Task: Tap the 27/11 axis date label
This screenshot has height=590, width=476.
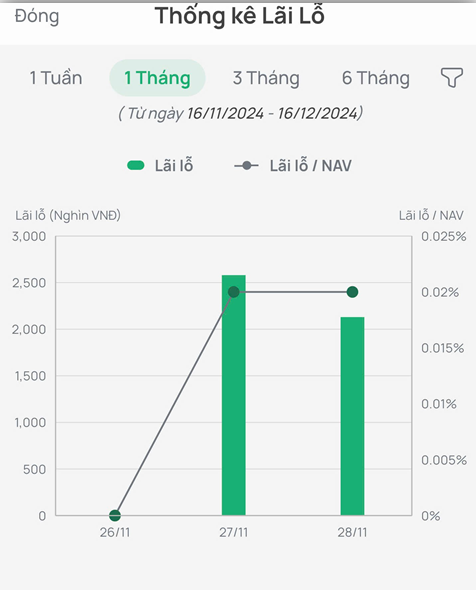Action: (234, 533)
